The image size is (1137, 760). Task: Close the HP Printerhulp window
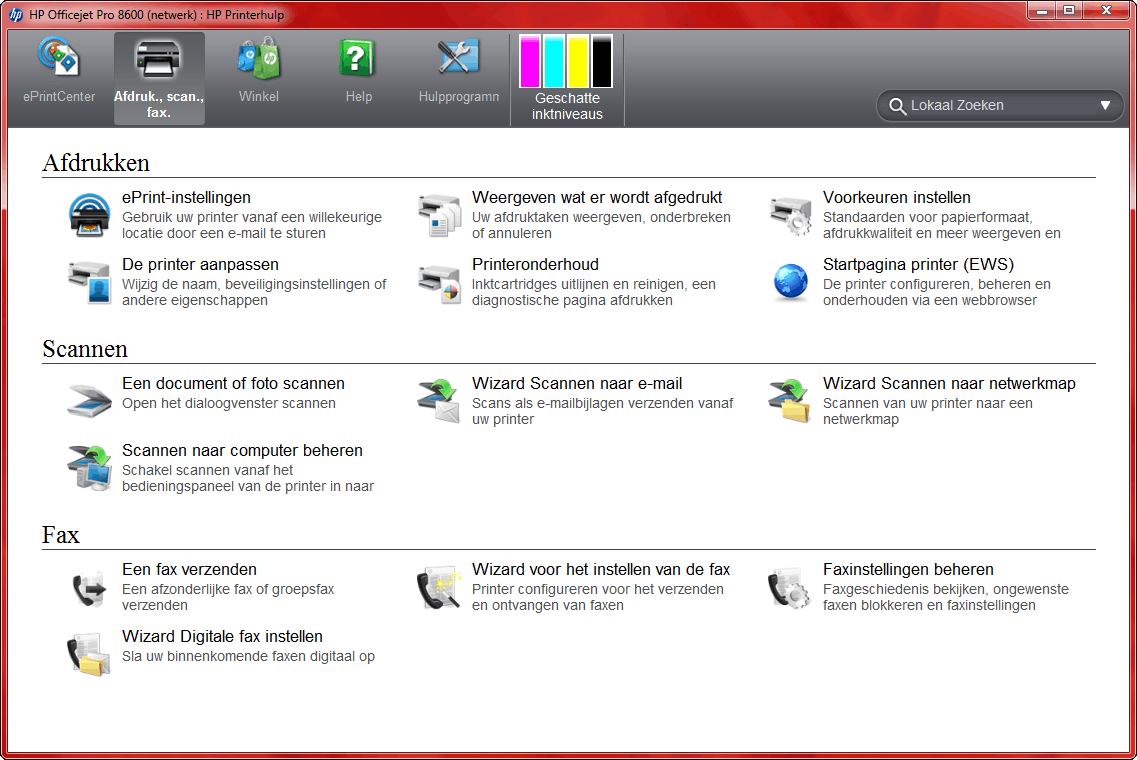pyautogui.click(x=1107, y=10)
